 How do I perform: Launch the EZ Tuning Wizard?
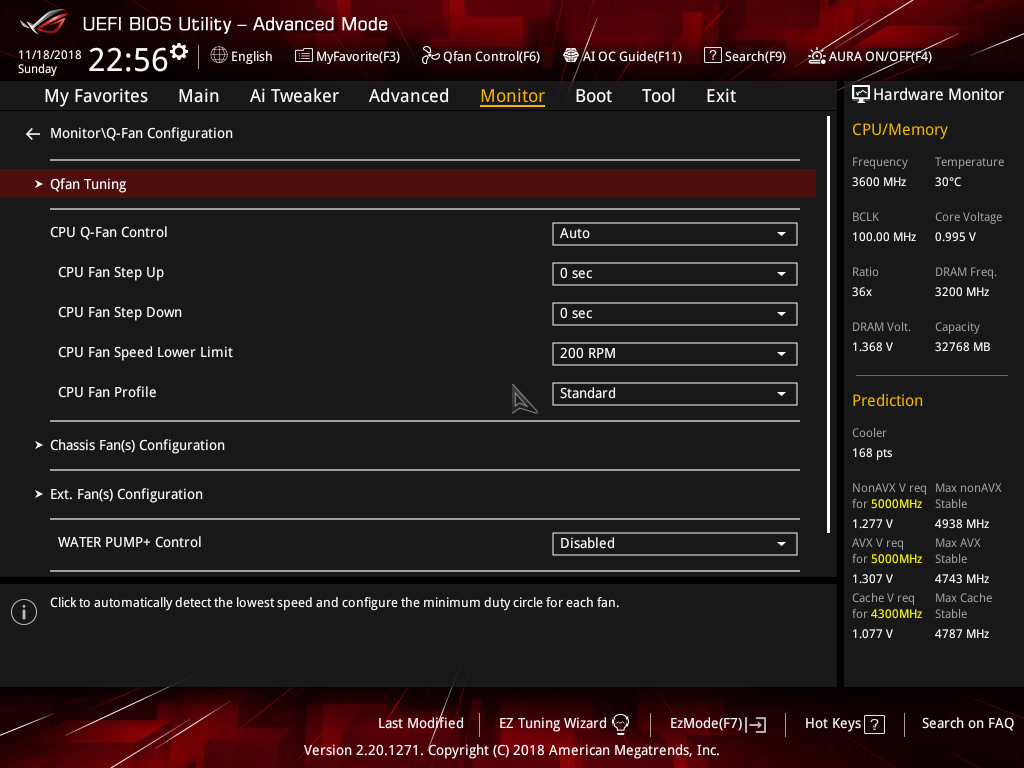tap(564, 724)
